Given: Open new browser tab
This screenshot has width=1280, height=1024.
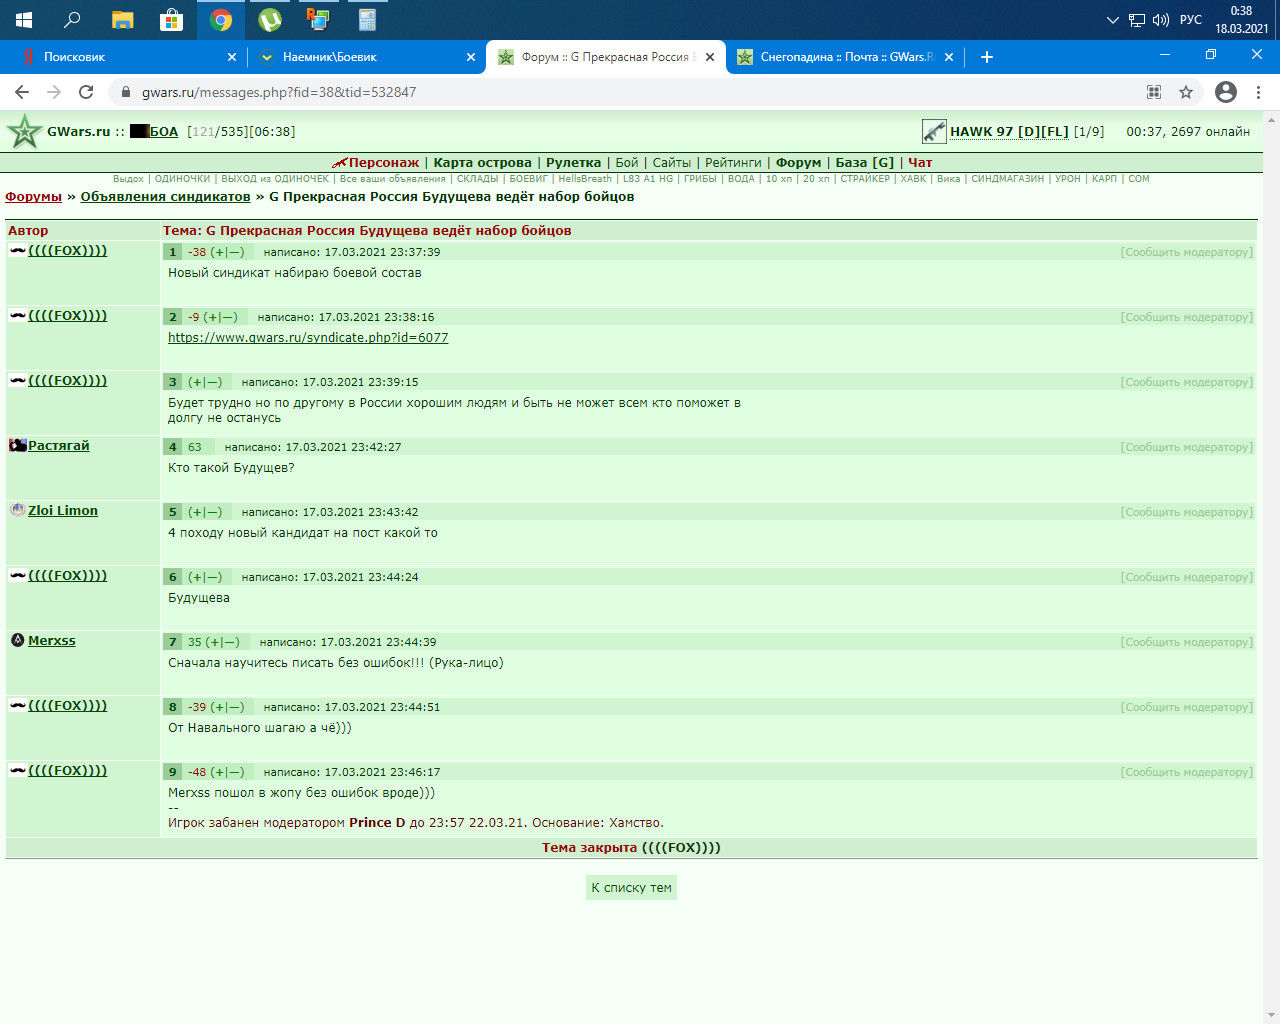Looking at the screenshot, I should (987, 57).
